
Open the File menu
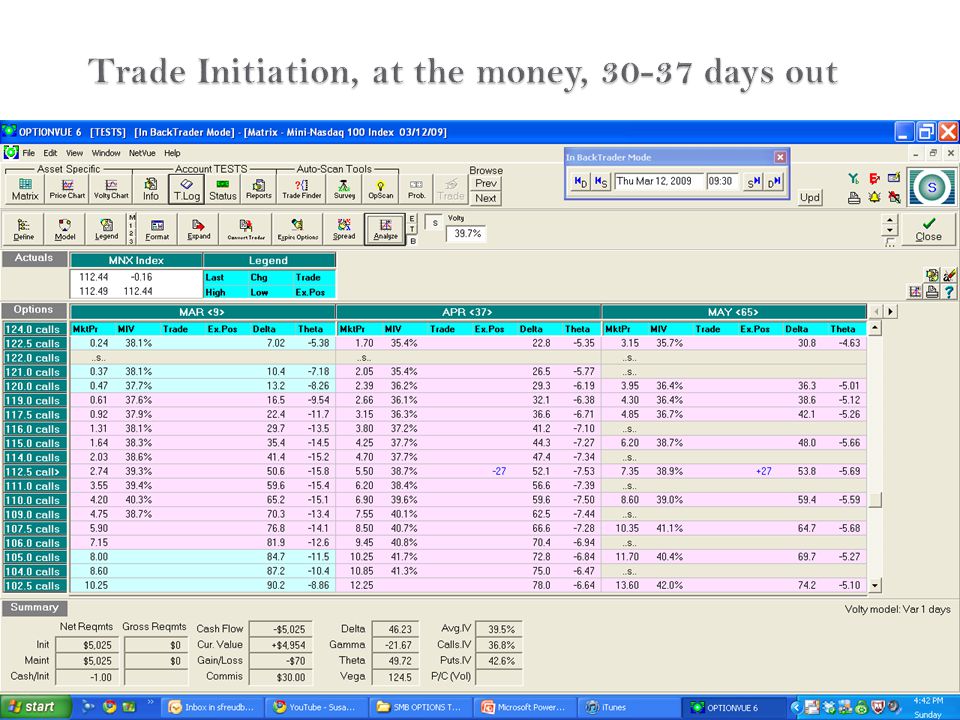(29, 153)
